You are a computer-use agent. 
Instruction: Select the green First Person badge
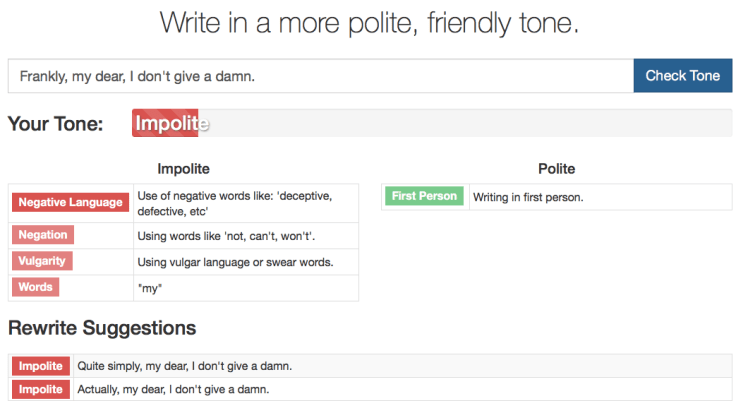(425, 197)
